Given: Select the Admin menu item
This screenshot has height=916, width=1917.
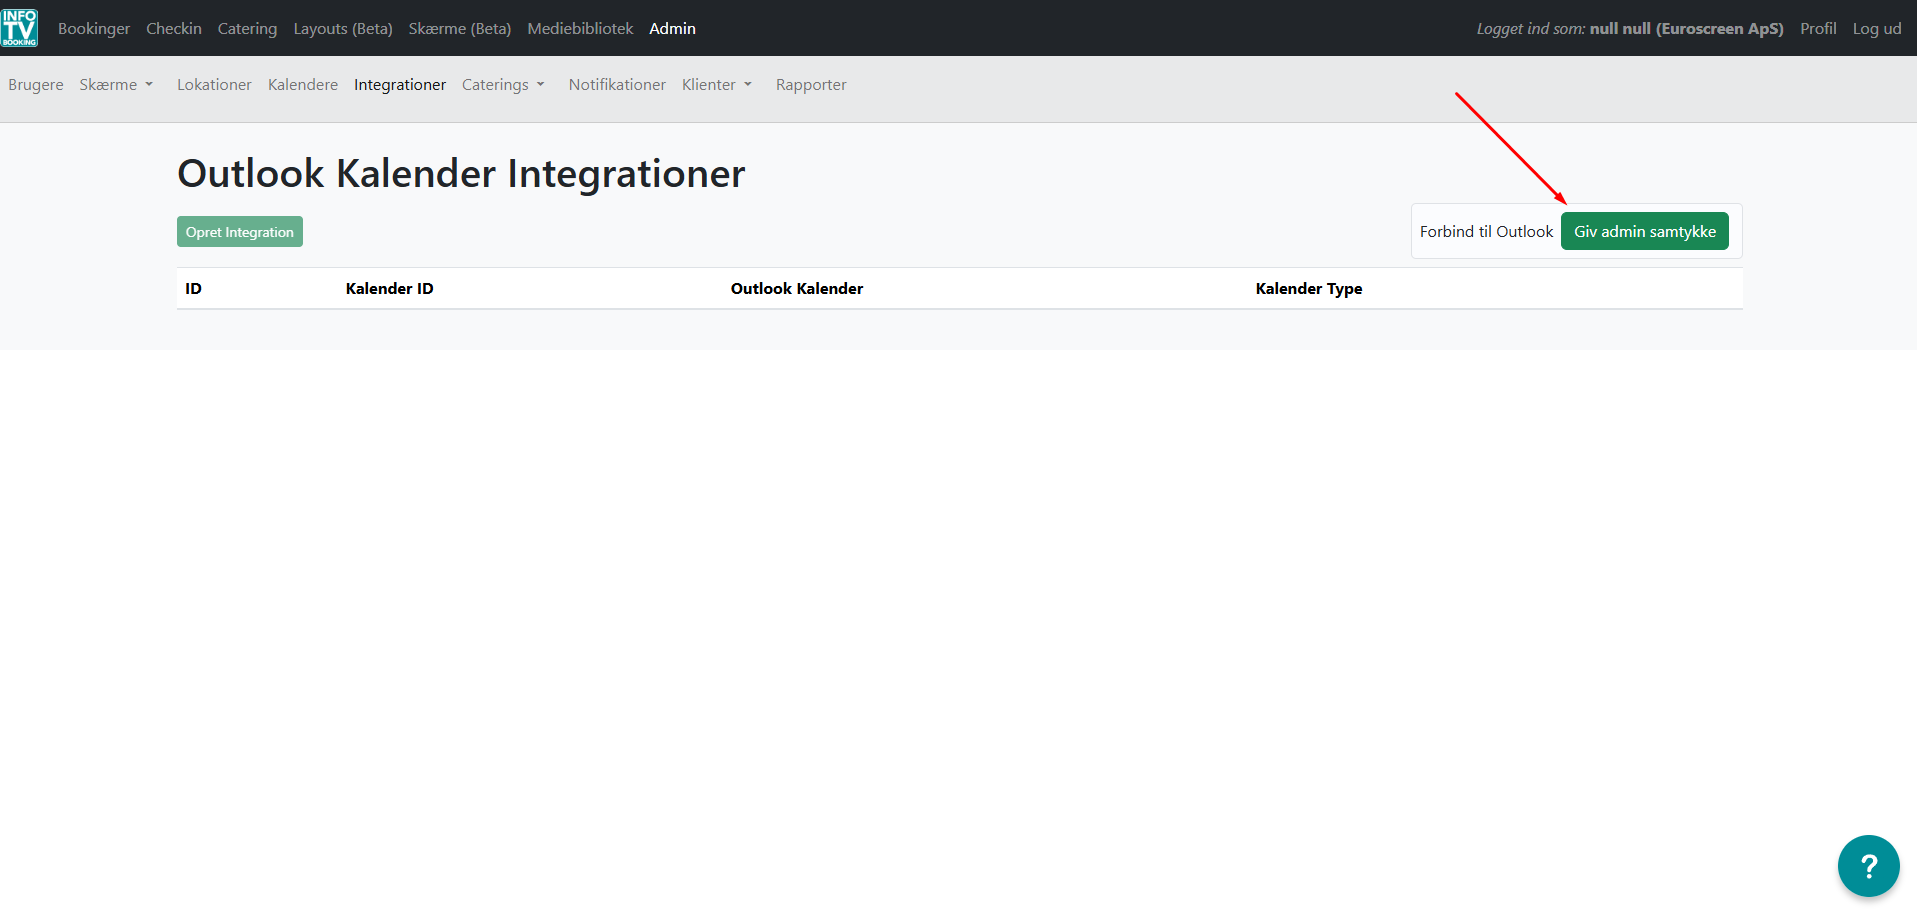Looking at the screenshot, I should coord(672,29).
